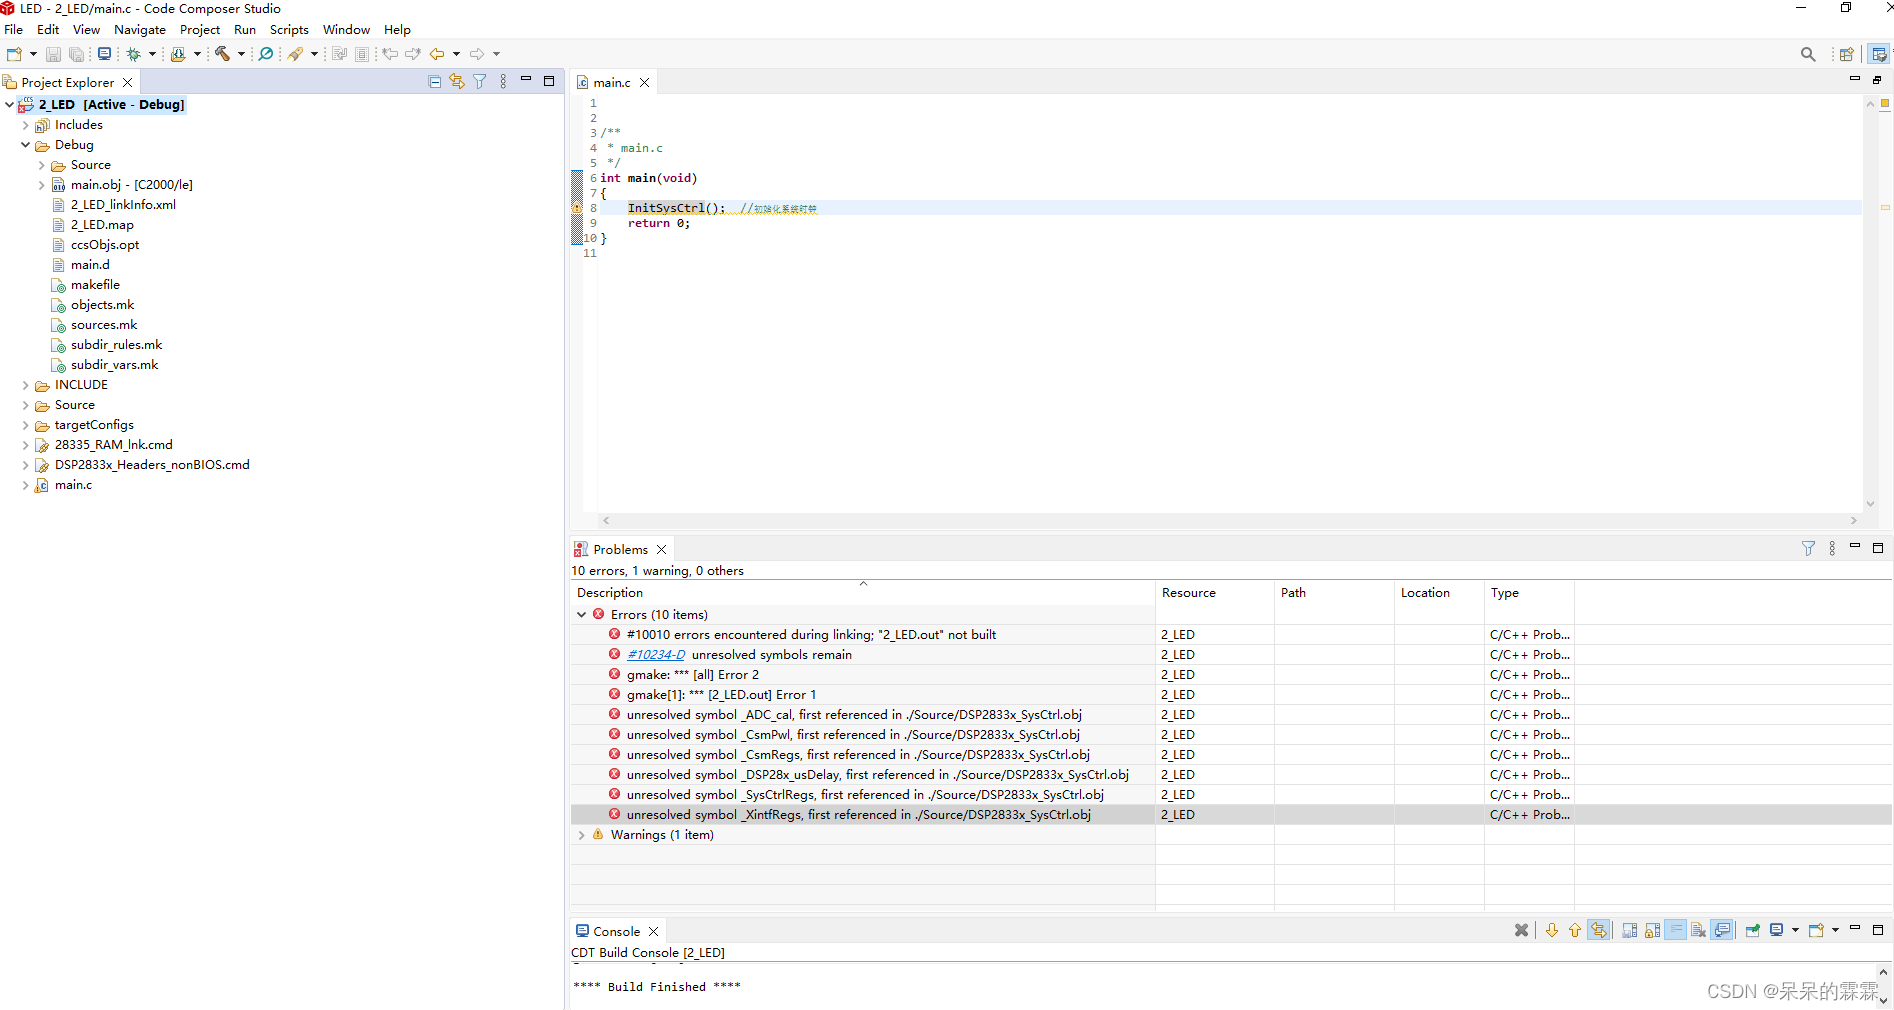Open Project Explorer filter icon

coord(480,82)
